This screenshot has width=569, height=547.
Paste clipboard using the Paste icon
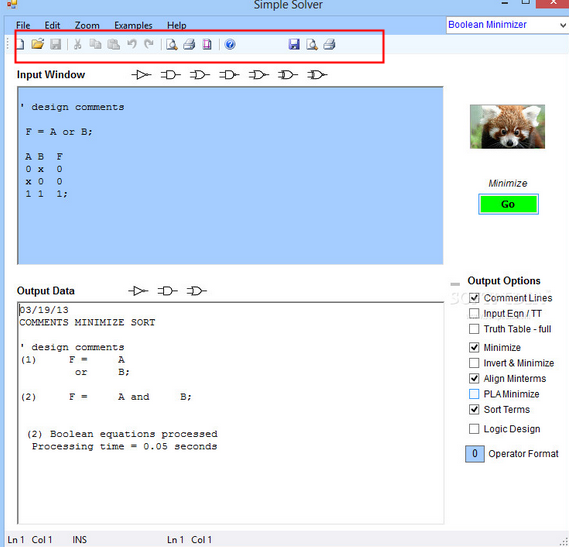point(114,44)
